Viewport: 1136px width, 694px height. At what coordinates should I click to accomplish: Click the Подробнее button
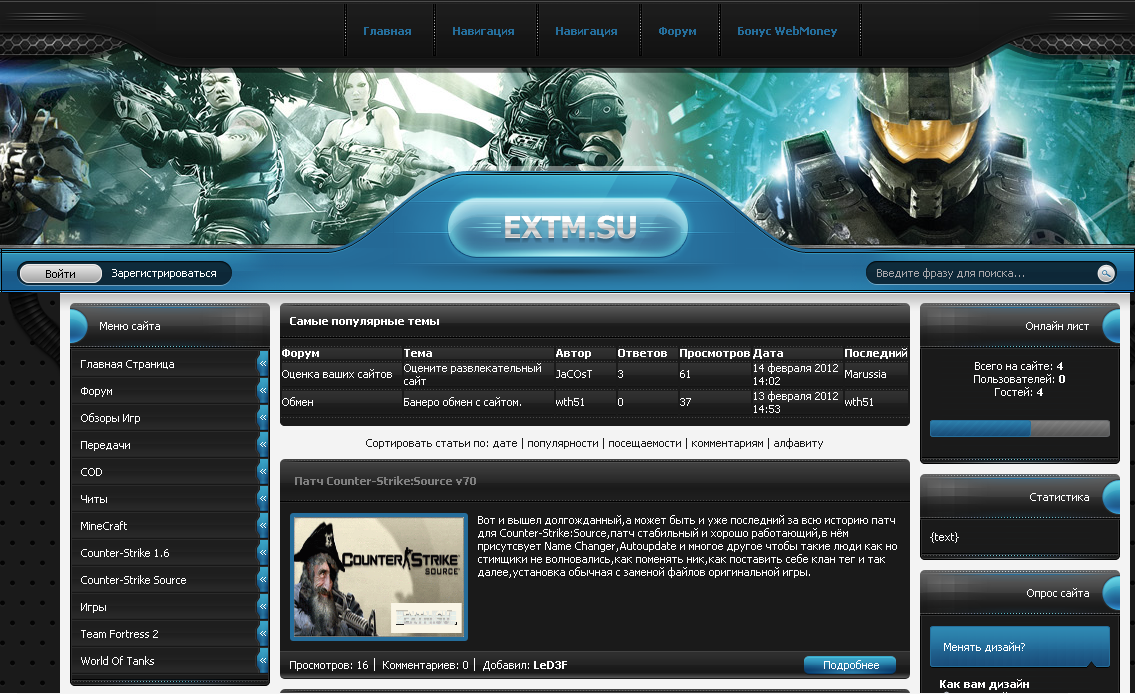click(x=851, y=665)
